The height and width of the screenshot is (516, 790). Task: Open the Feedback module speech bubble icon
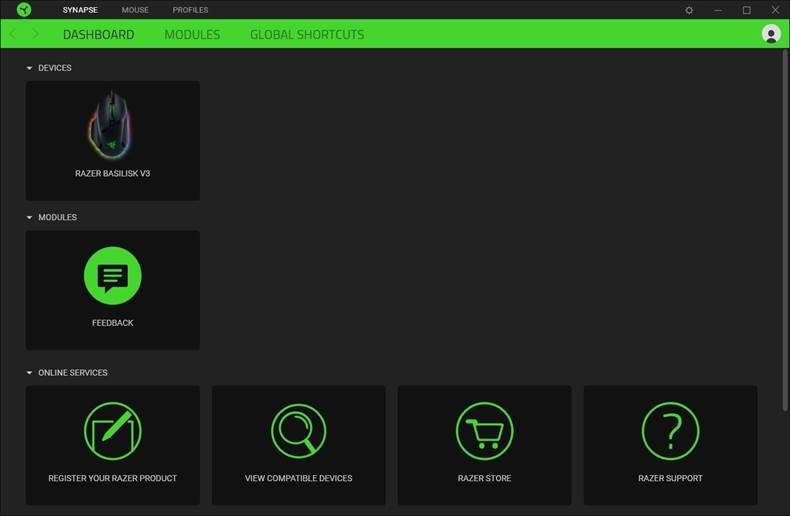click(112, 276)
